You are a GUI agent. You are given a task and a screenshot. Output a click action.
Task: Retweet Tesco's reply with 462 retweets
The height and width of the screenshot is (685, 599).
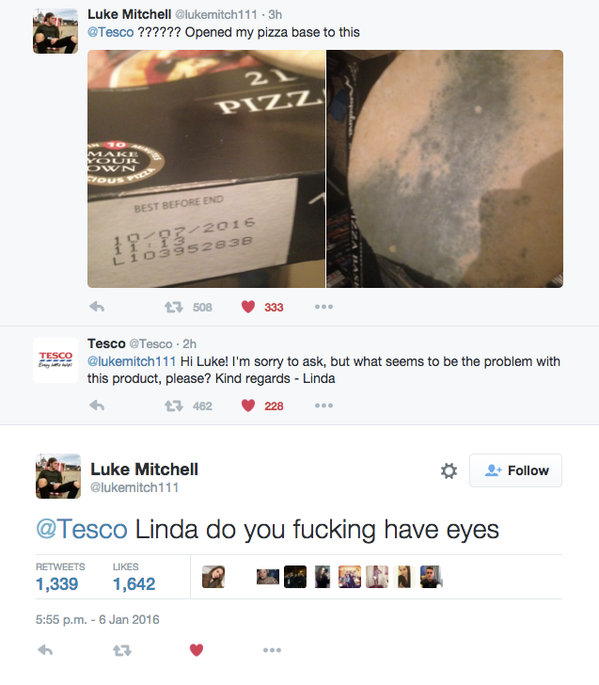pyautogui.click(x=173, y=406)
